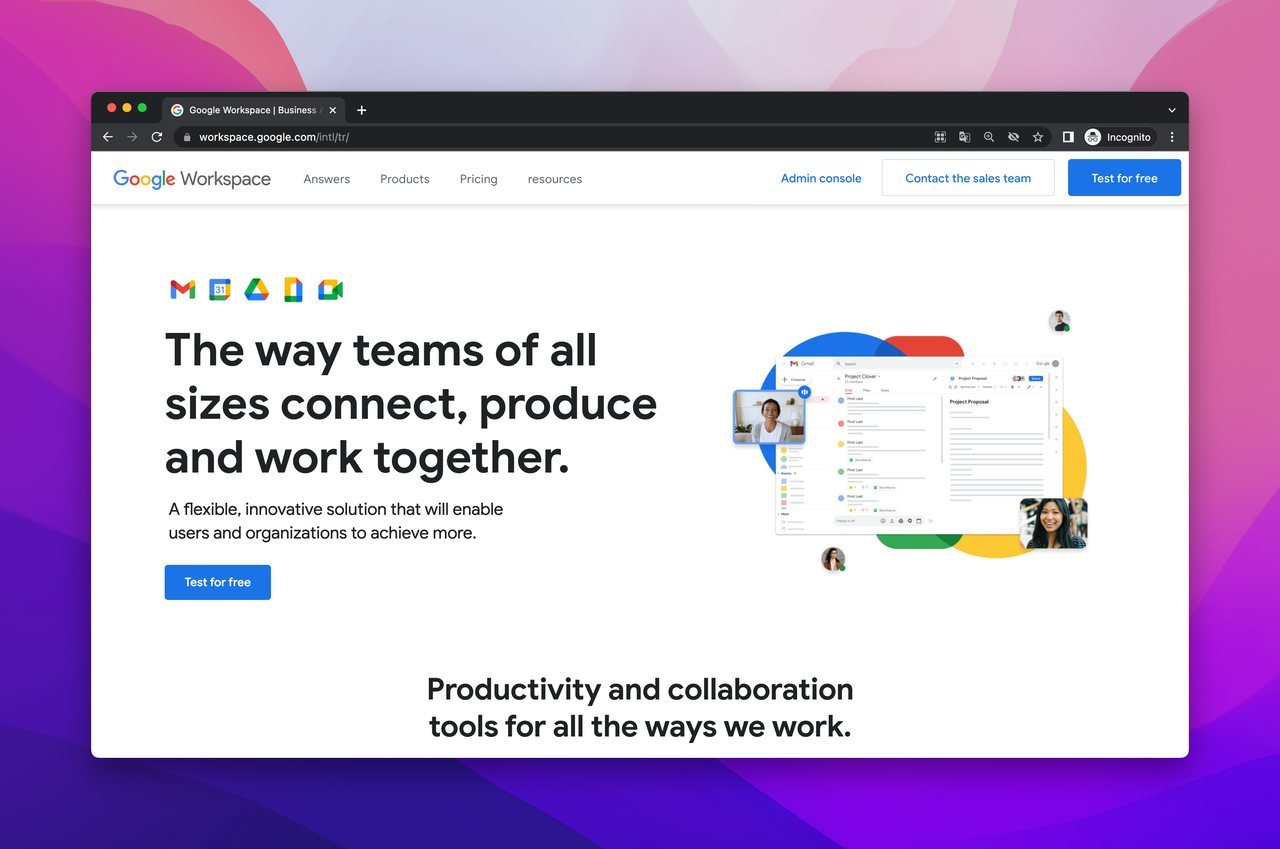Image resolution: width=1280 pixels, height=849 pixels.
Task: Open the Pricing menu item
Action: pos(479,179)
